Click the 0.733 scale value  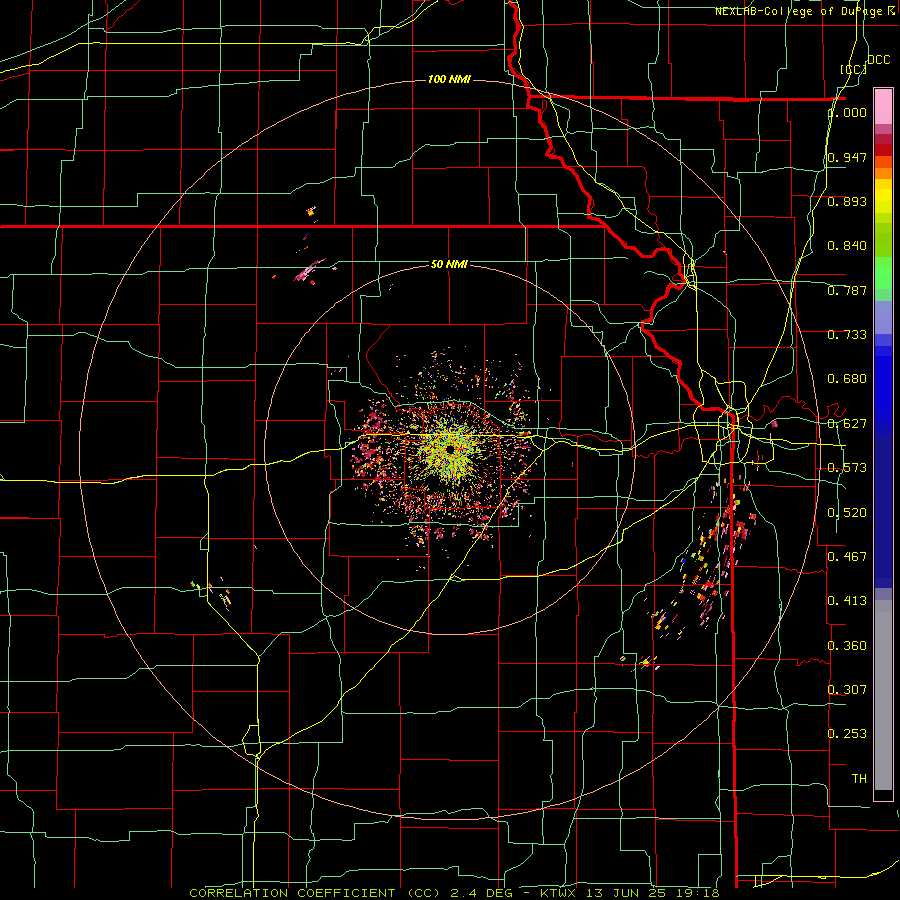847,335
